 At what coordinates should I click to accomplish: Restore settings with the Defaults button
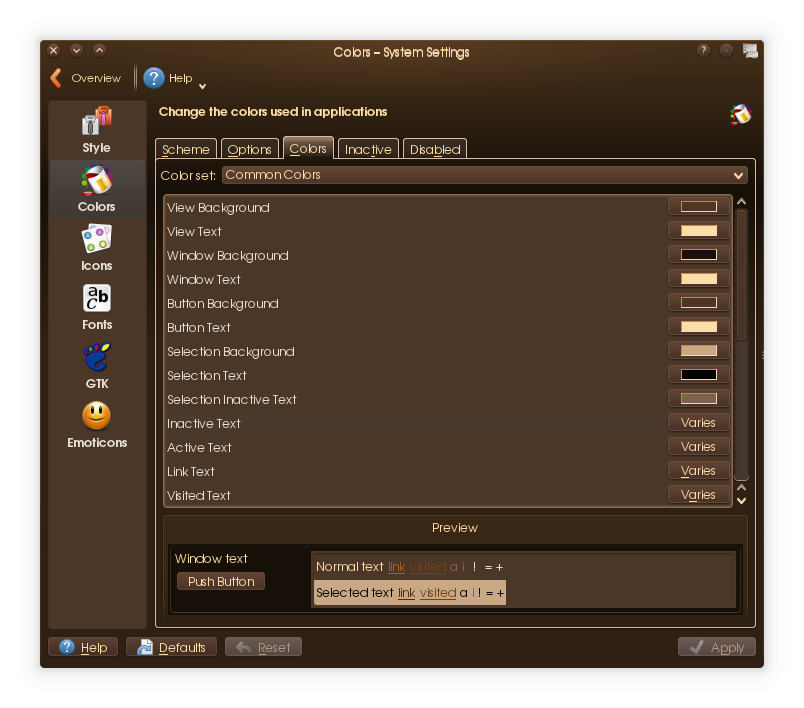[x=171, y=647]
